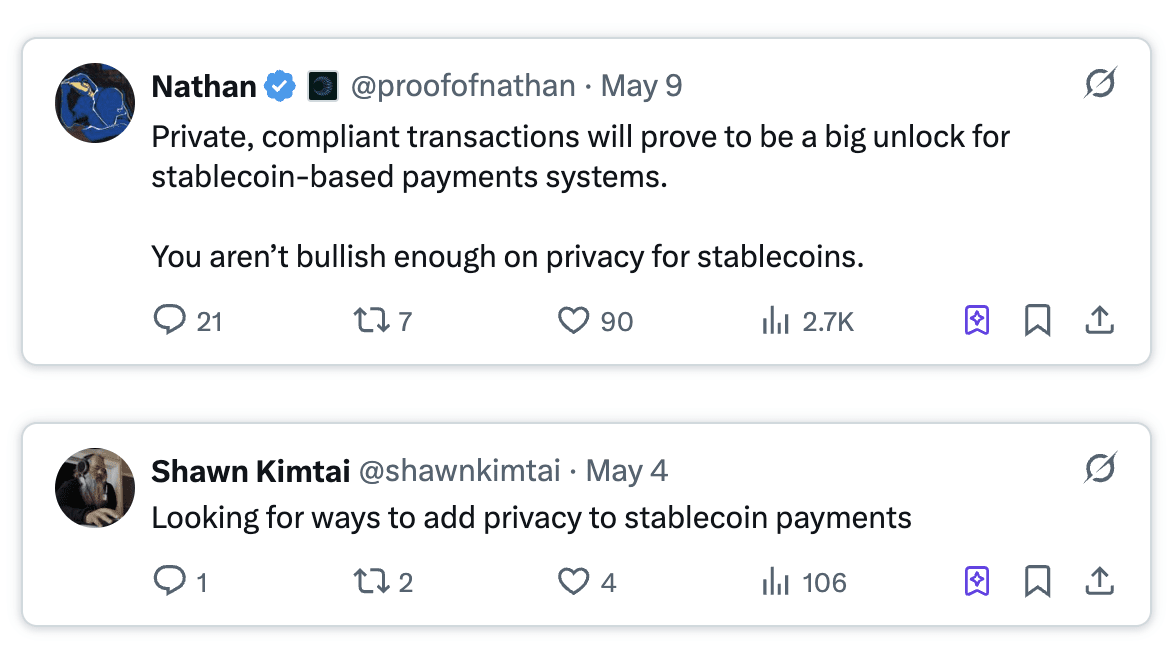Image resolution: width=1176 pixels, height=648 pixels.
Task: View analytics for Shawn's 106 views tweet
Action: [x=776, y=581]
